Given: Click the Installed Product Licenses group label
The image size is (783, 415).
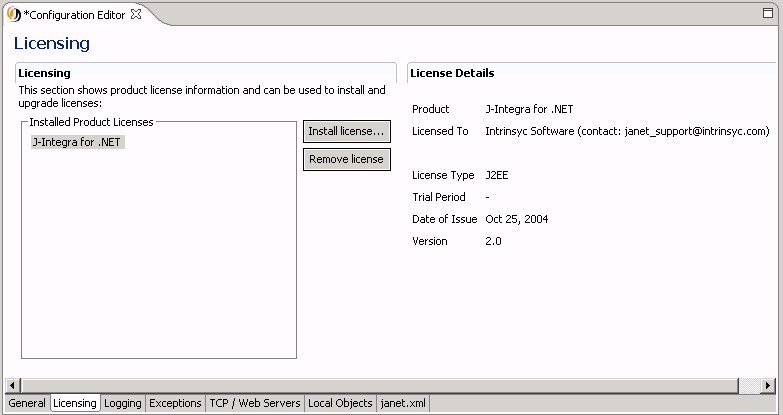Looking at the screenshot, I should point(91,122).
